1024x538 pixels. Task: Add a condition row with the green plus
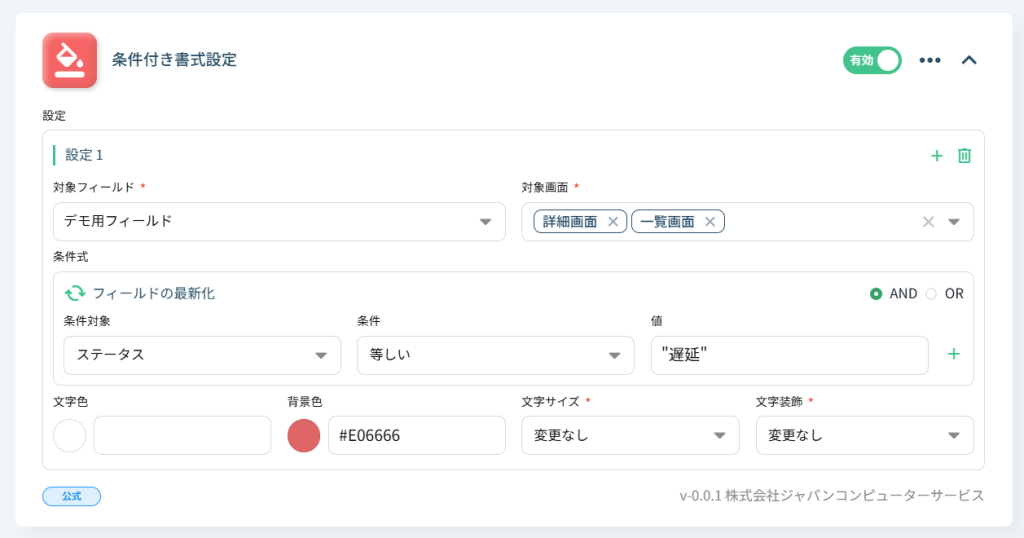coord(953,354)
